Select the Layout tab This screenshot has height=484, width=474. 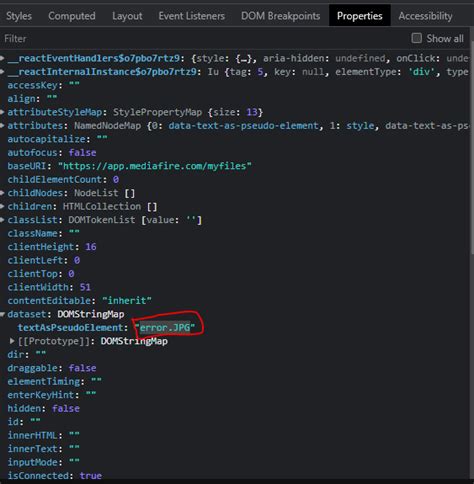[x=127, y=16]
